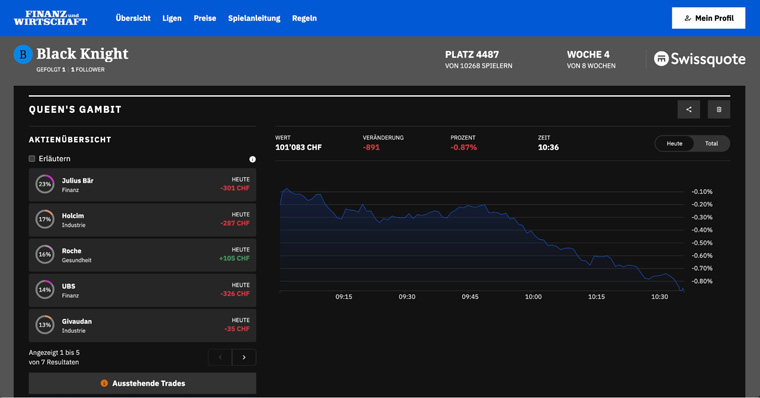Screen dimensions: 760x398
Task: Click the 09:45 time axis label
Action: point(470,297)
